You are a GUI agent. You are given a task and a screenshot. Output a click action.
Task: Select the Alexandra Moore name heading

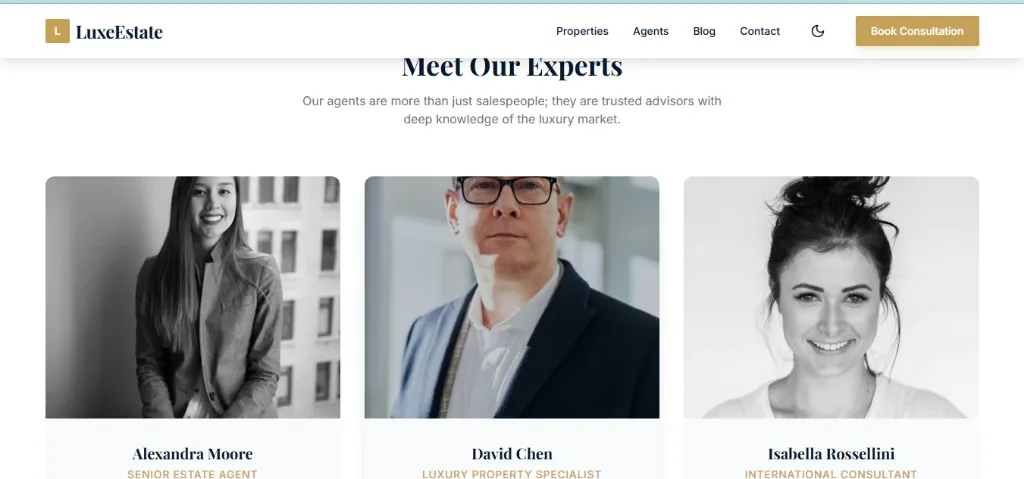coord(193,454)
